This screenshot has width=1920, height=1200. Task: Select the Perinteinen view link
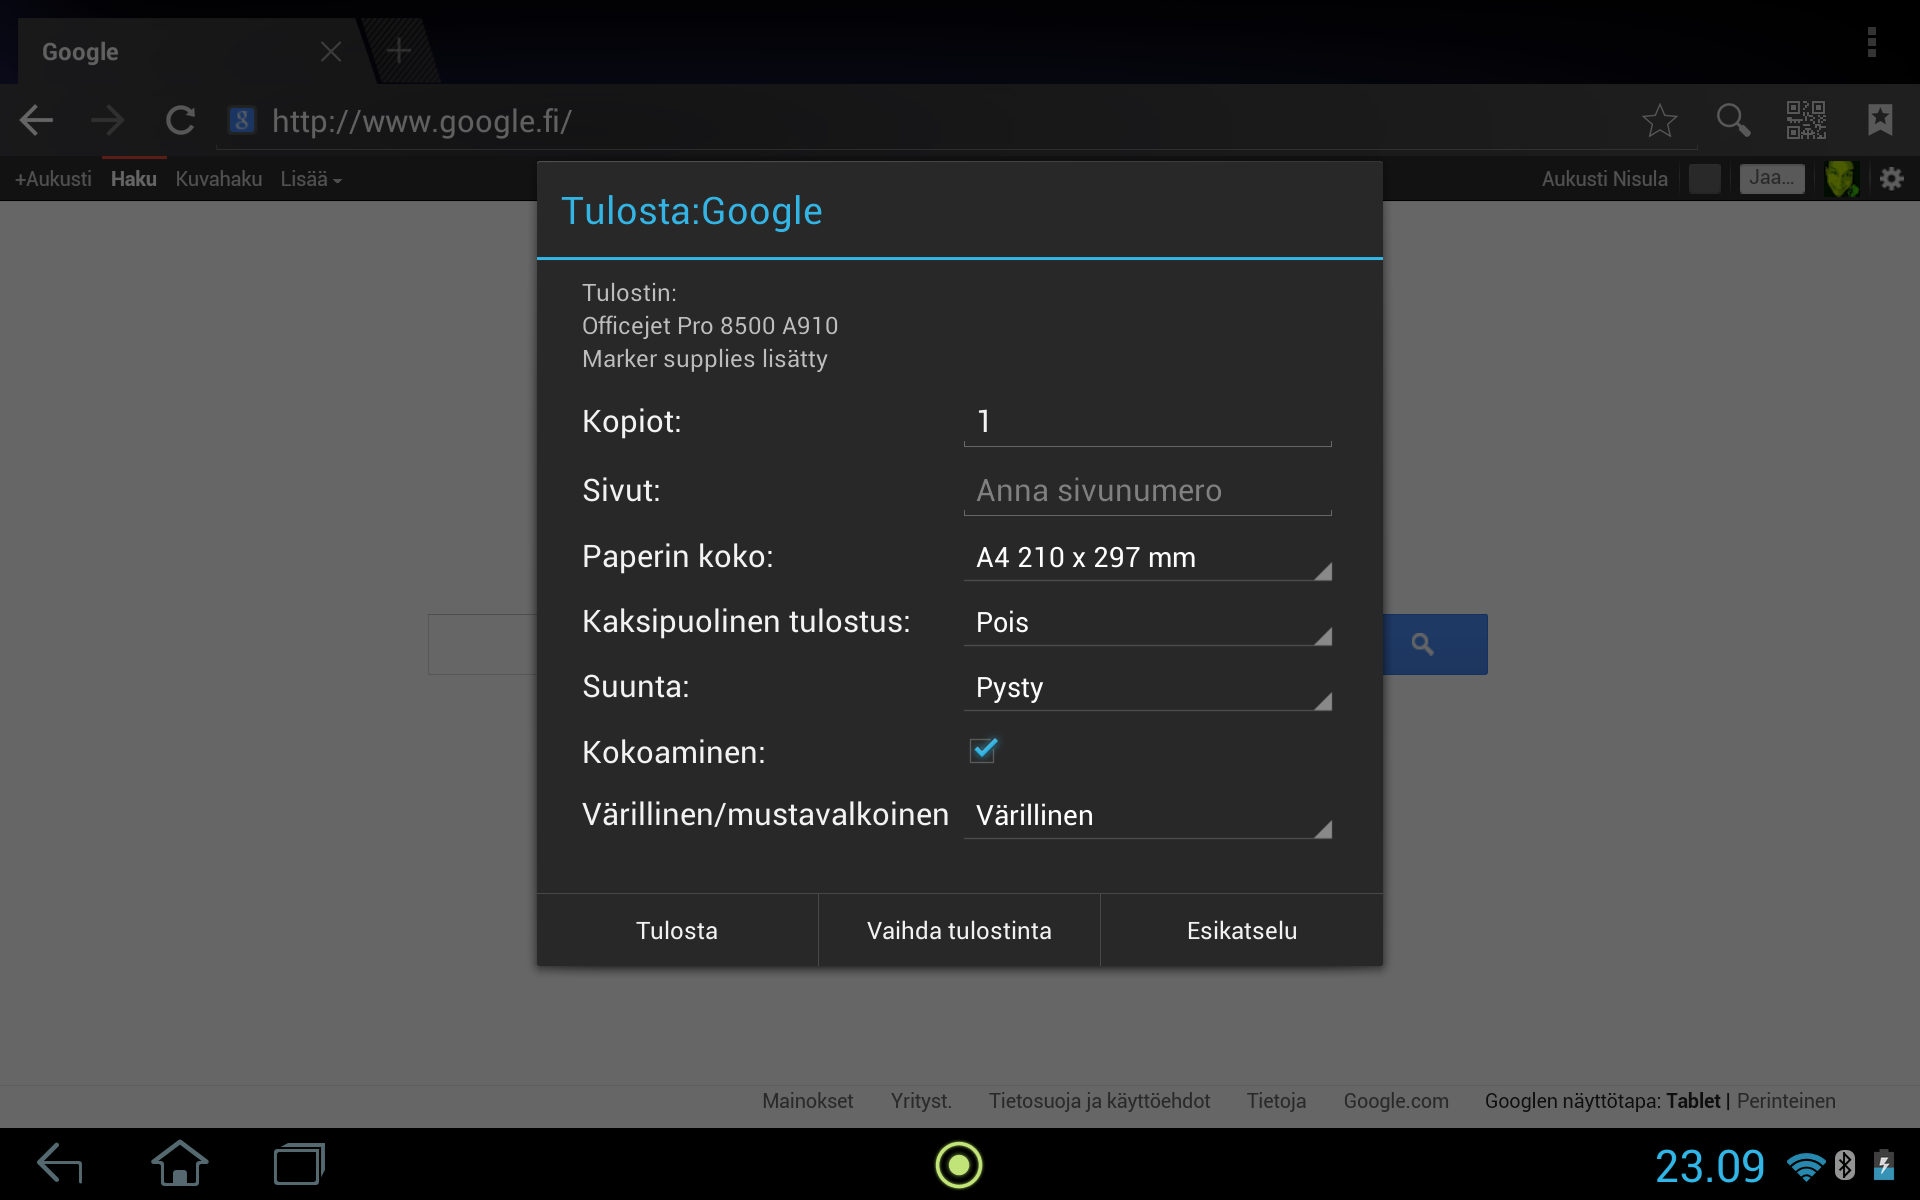[x=1786, y=1101]
